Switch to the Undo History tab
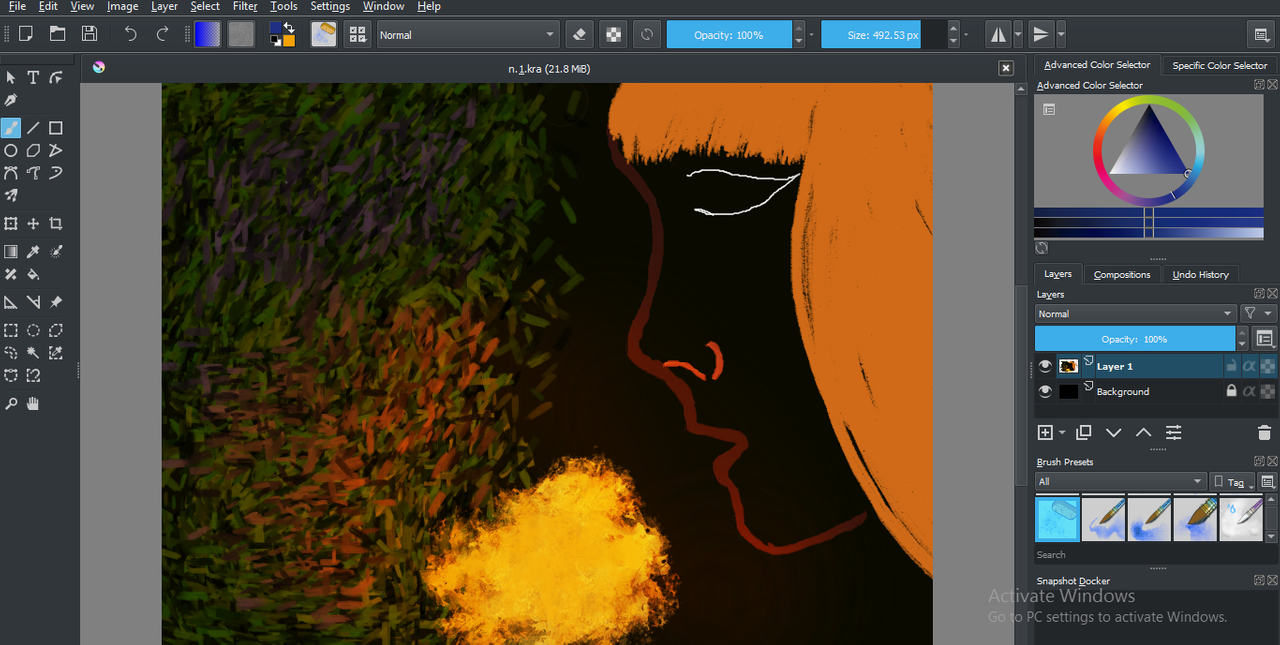The width and height of the screenshot is (1280, 645). (1200, 275)
